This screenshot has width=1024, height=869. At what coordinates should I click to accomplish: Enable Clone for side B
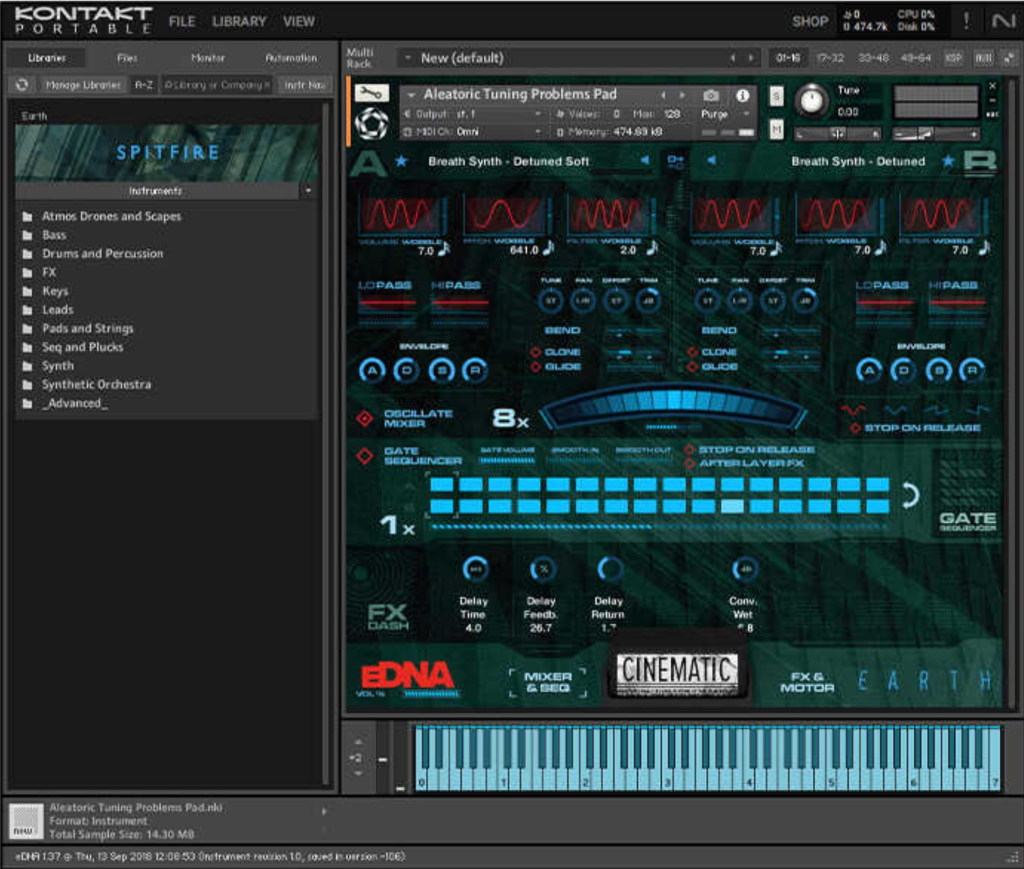point(693,353)
